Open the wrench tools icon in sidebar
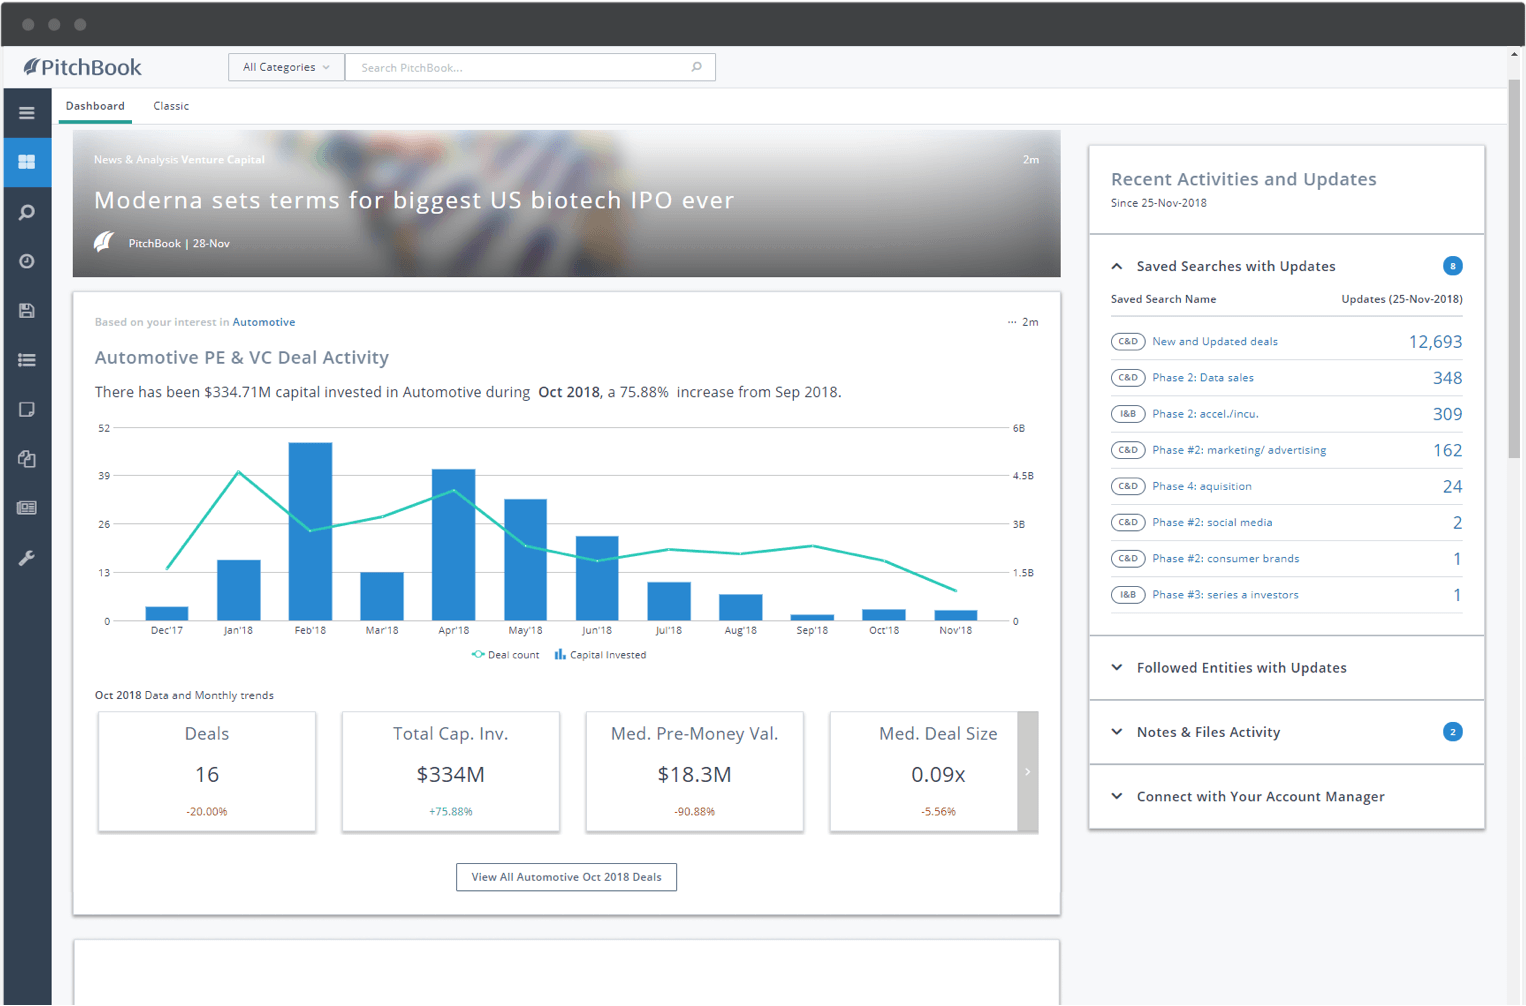Image resolution: width=1526 pixels, height=1006 pixels. pos(27,558)
